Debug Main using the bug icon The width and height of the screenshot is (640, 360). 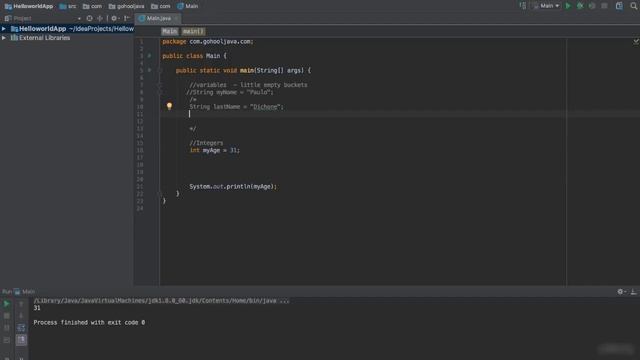[x=580, y=6]
